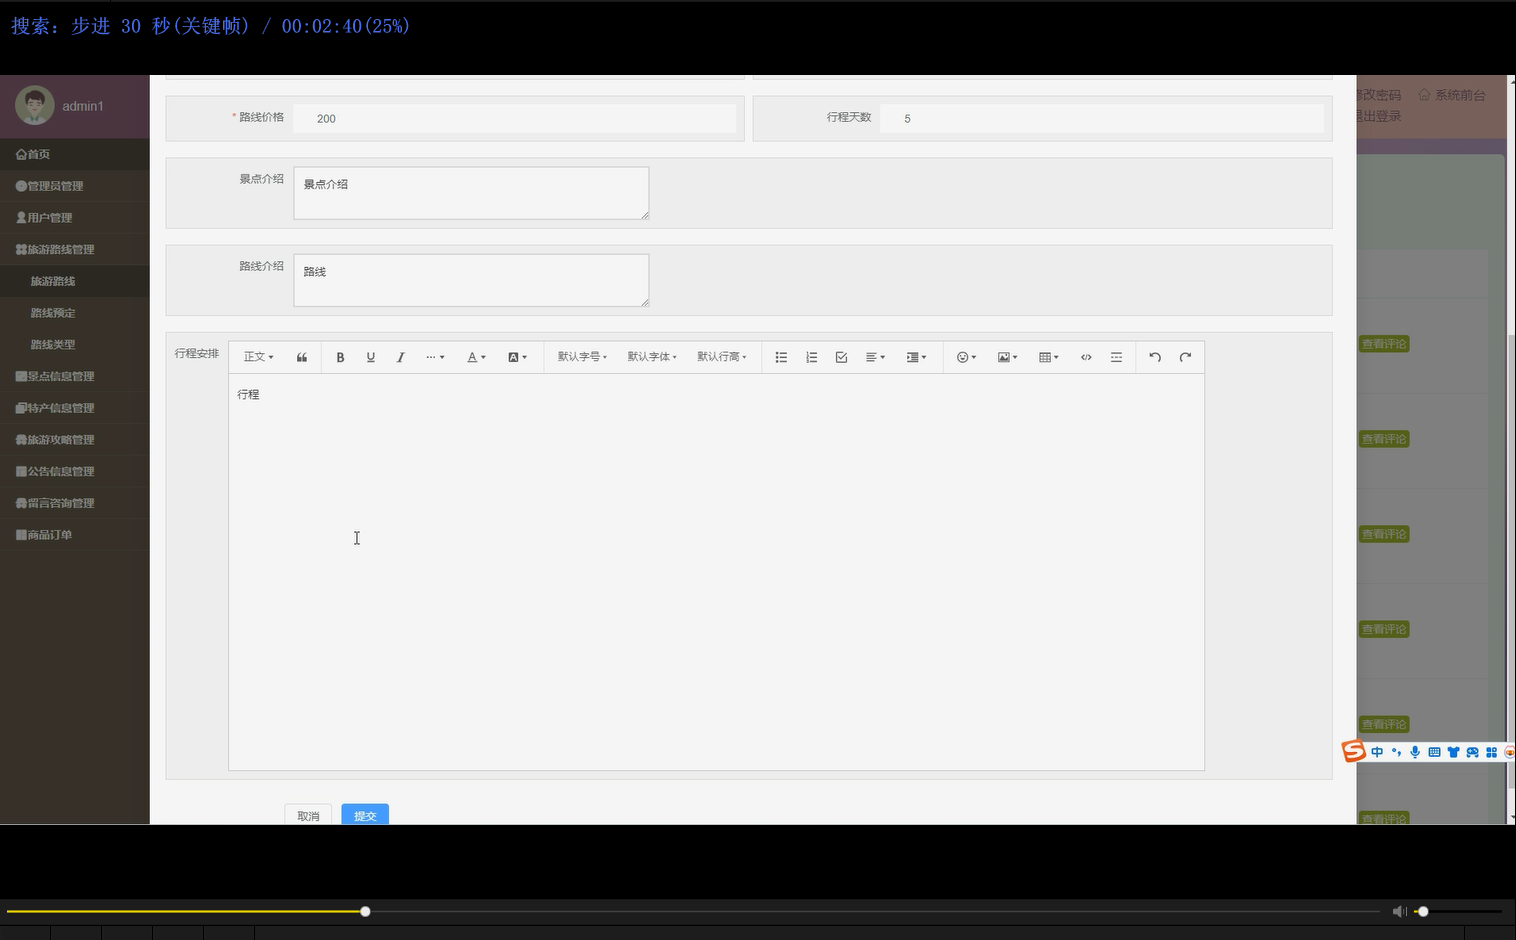Insert an unordered bullet list
The image size is (1516, 940).
click(781, 357)
